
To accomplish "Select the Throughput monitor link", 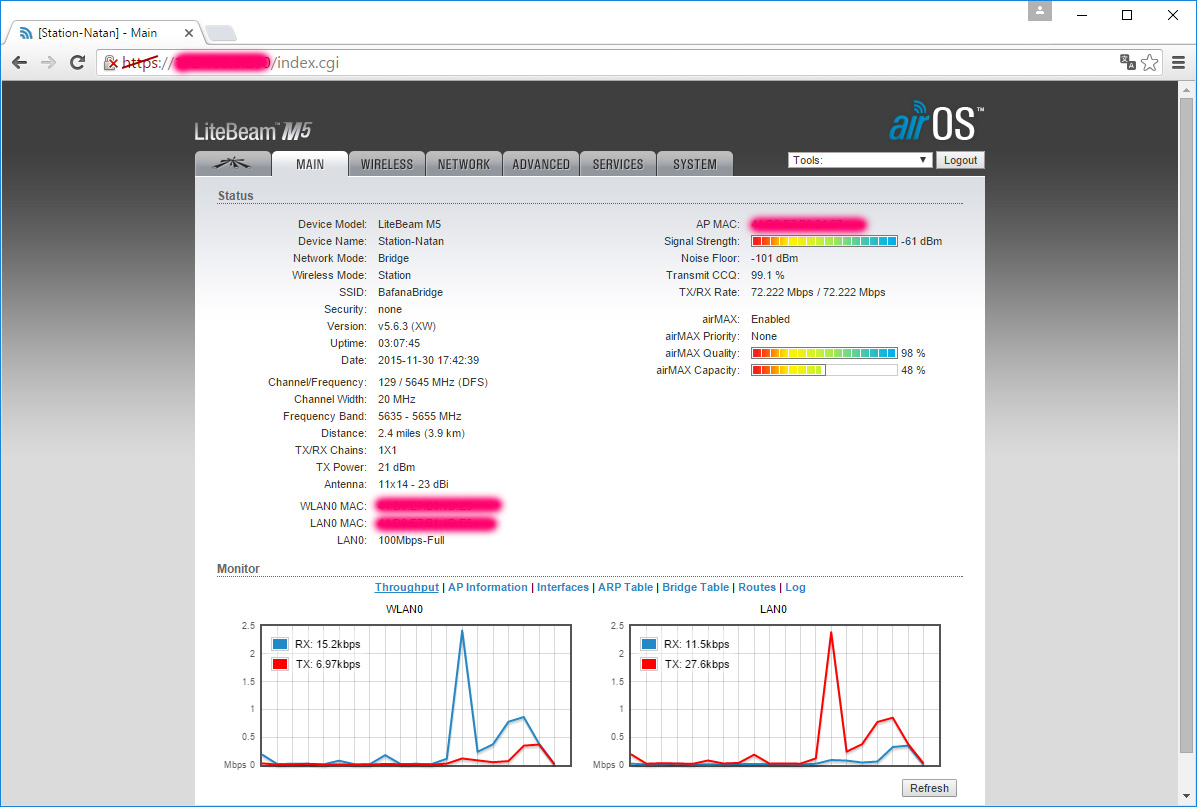I will [x=406, y=587].
